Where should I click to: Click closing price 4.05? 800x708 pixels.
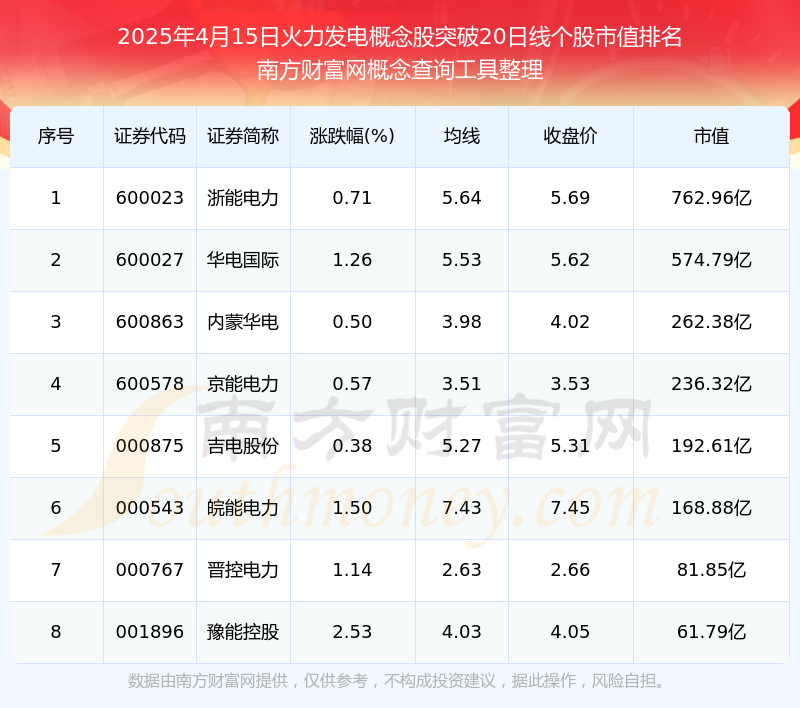(570, 632)
